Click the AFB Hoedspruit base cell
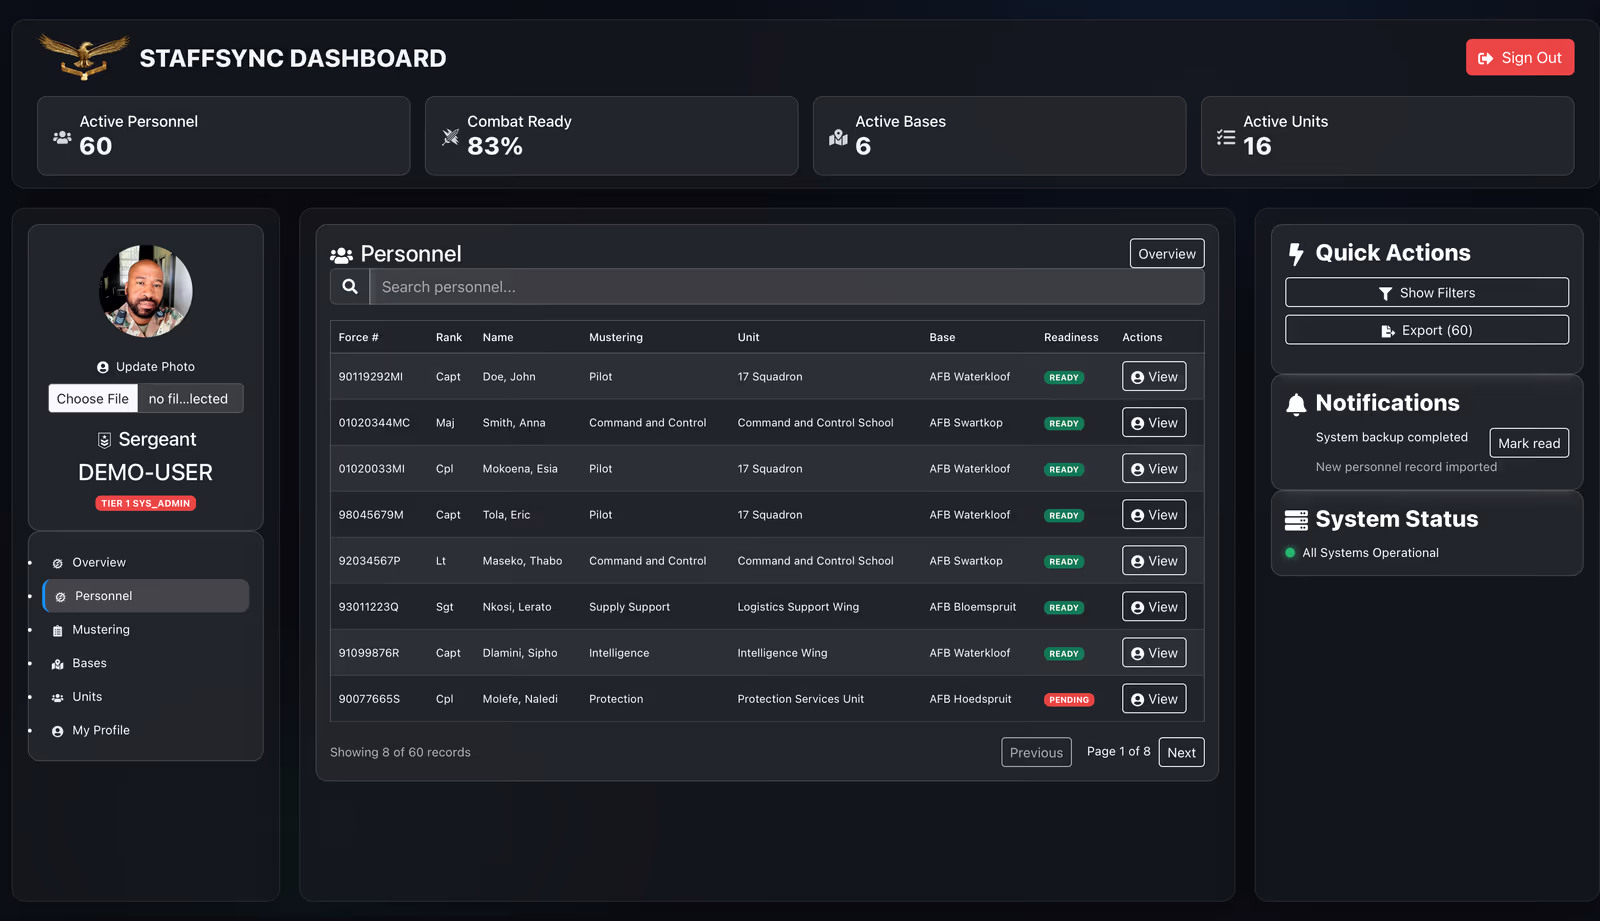The height and width of the screenshot is (921, 1600). click(970, 699)
